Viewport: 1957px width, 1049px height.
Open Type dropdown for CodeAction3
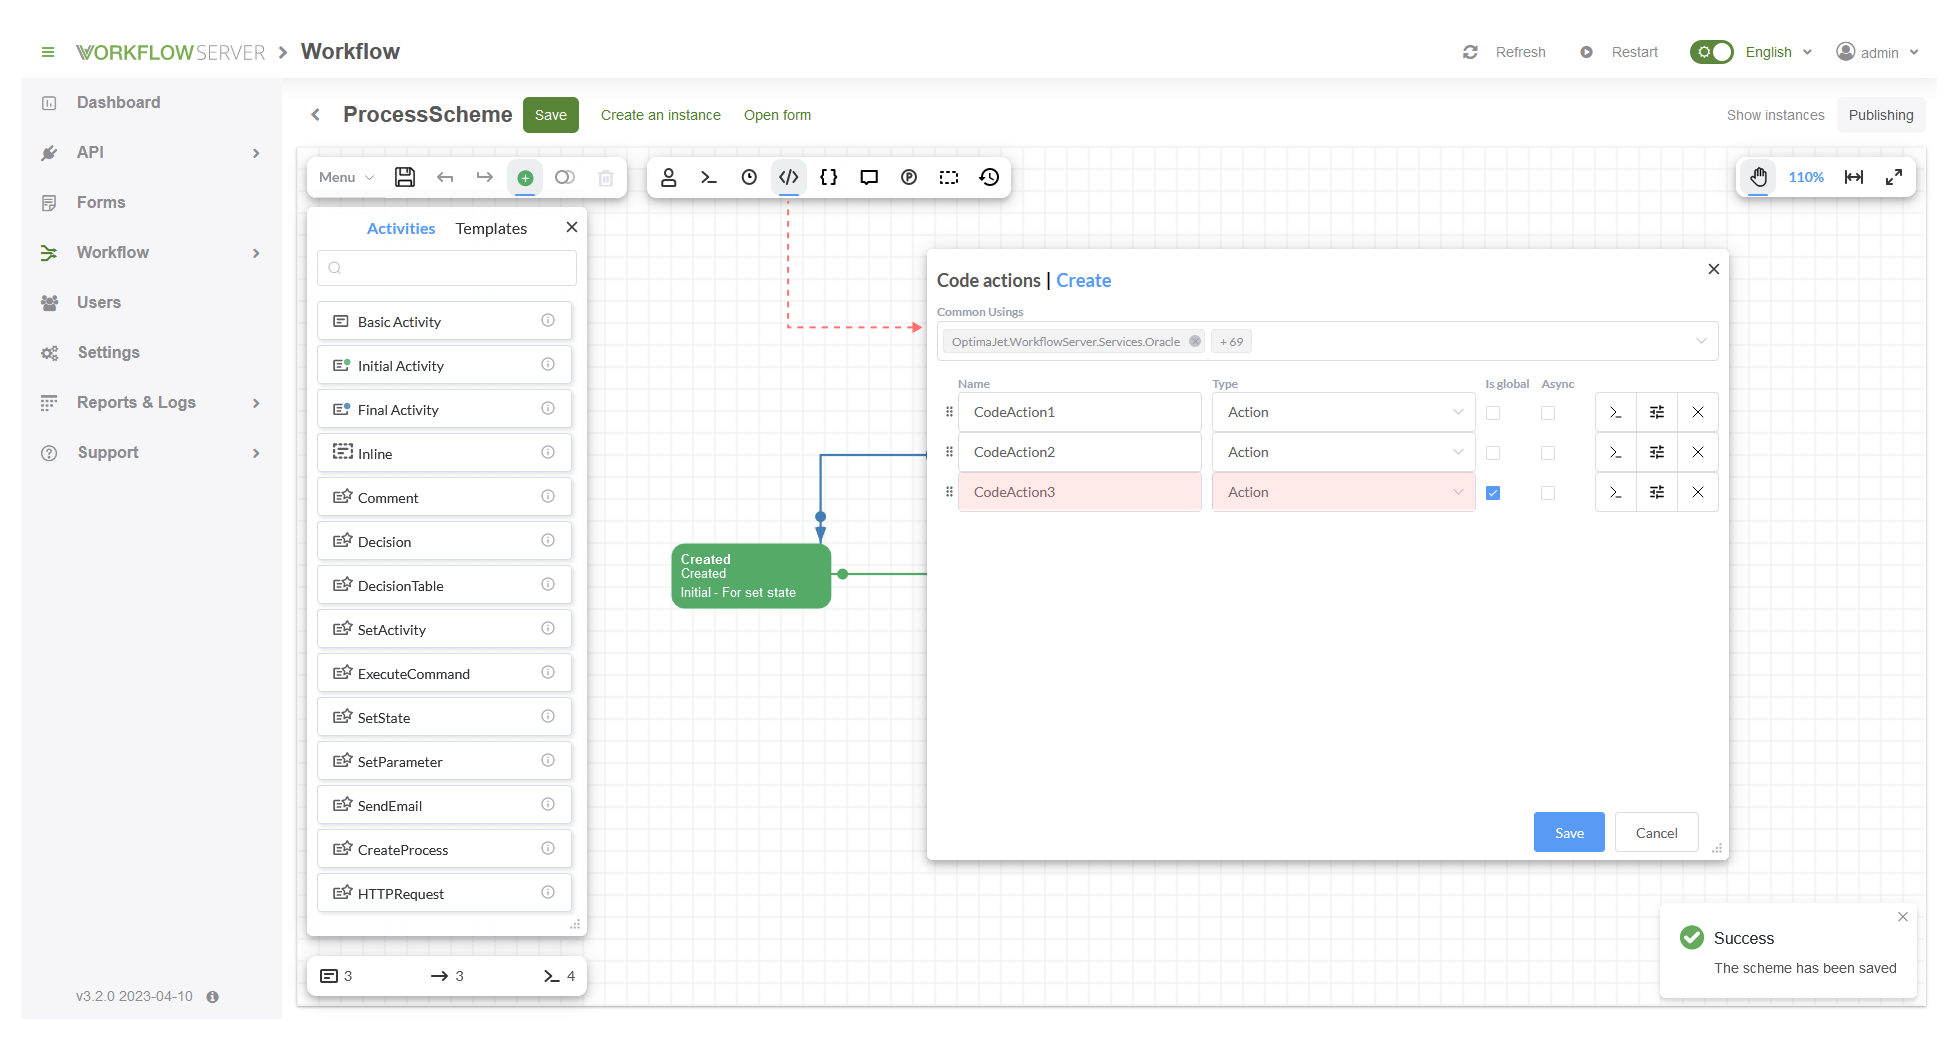pos(1344,492)
